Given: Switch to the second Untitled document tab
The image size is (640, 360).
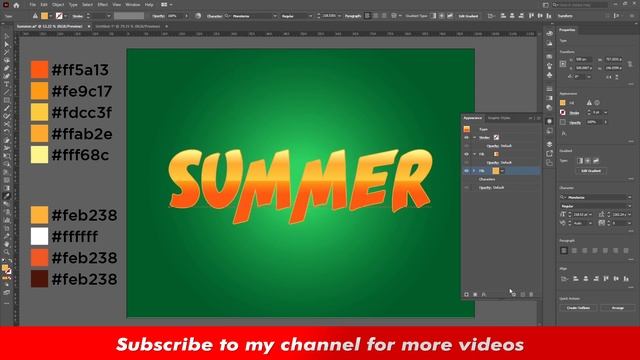Looking at the screenshot, I should 128,27.
